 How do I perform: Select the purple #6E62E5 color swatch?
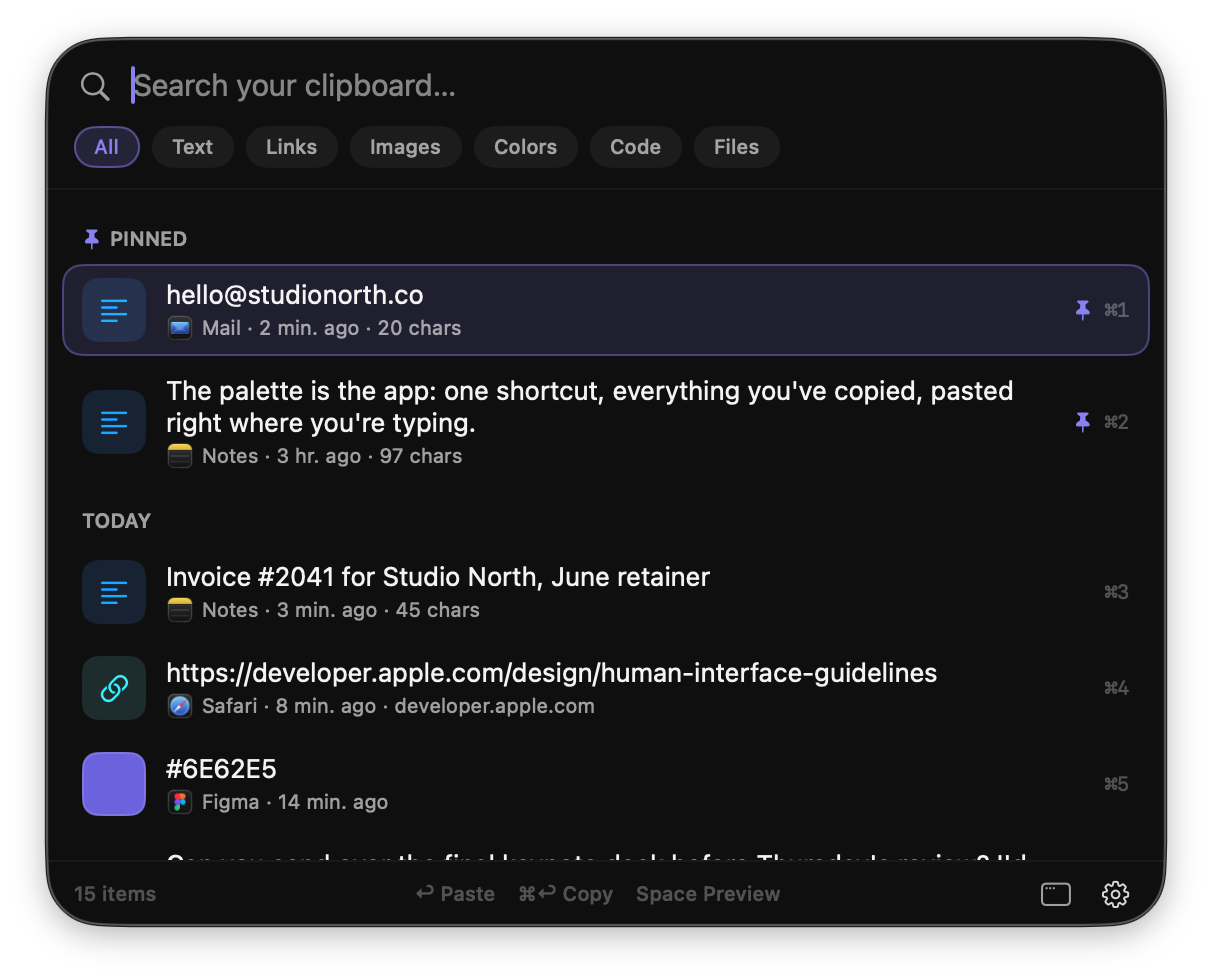(114, 784)
